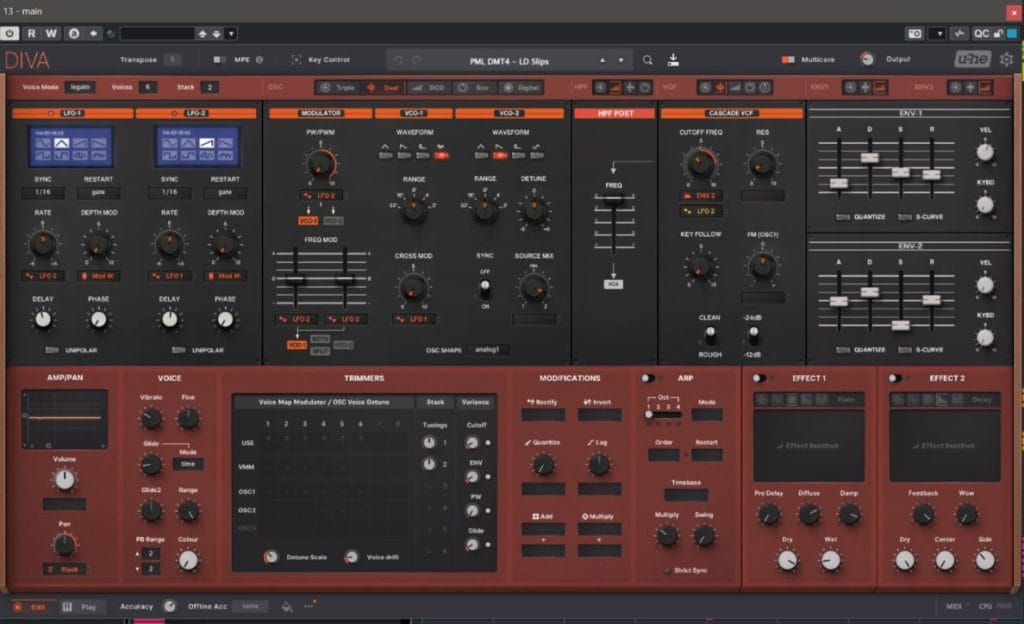Image resolution: width=1024 pixels, height=624 pixels.
Task: Click the preset search magnifier icon
Action: [x=648, y=60]
